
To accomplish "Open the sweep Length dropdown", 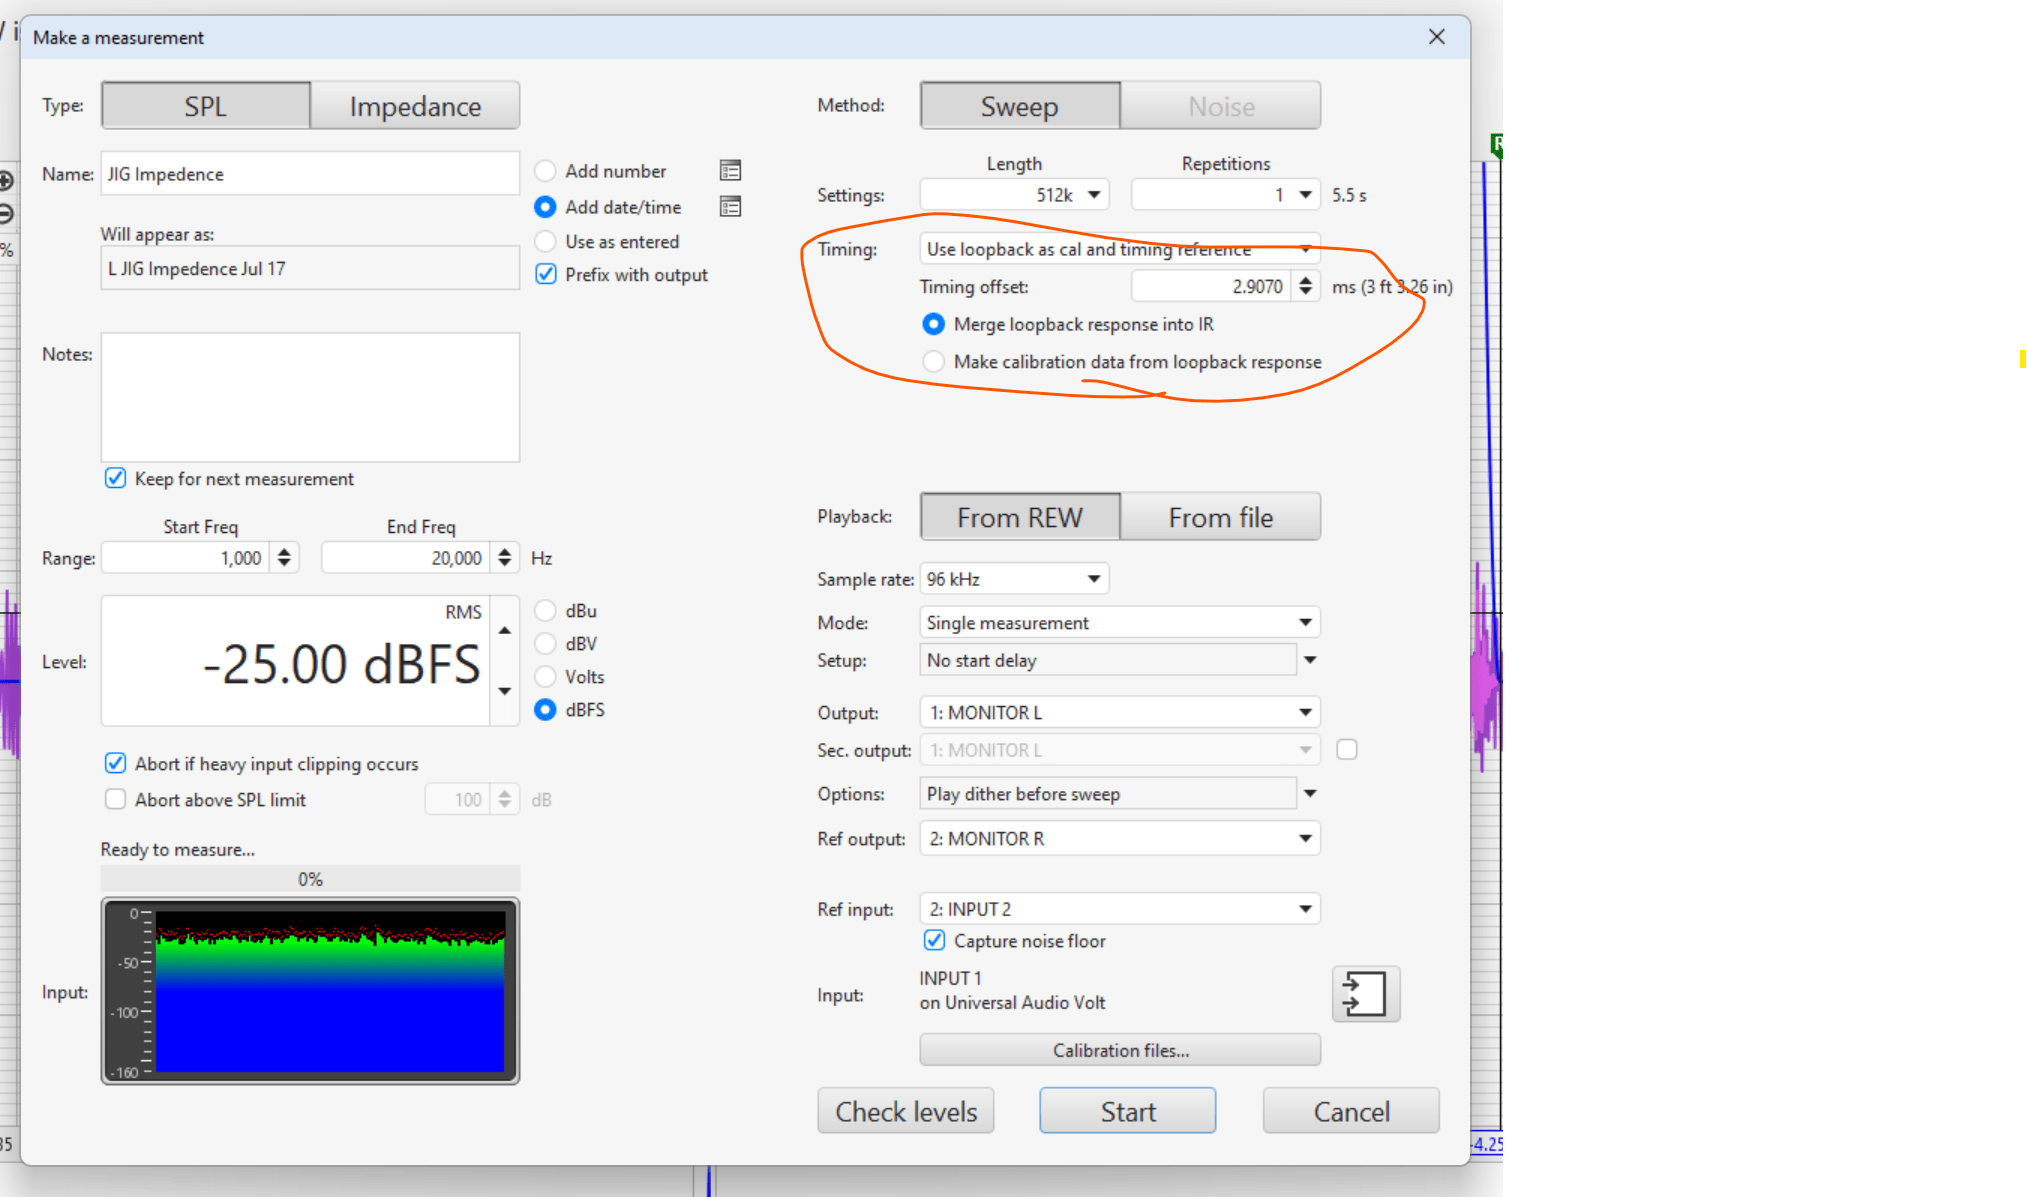I will coord(1014,195).
